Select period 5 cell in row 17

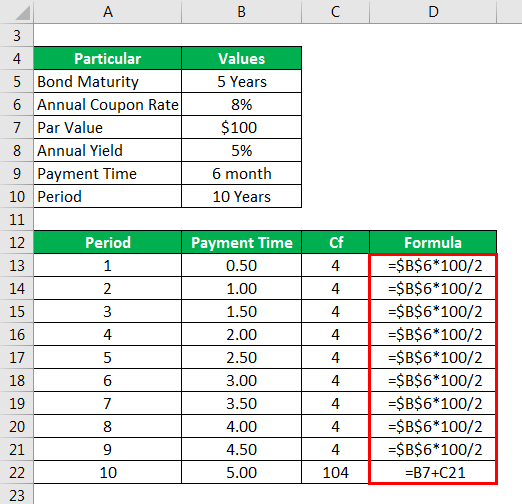click(x=107, y=357)
